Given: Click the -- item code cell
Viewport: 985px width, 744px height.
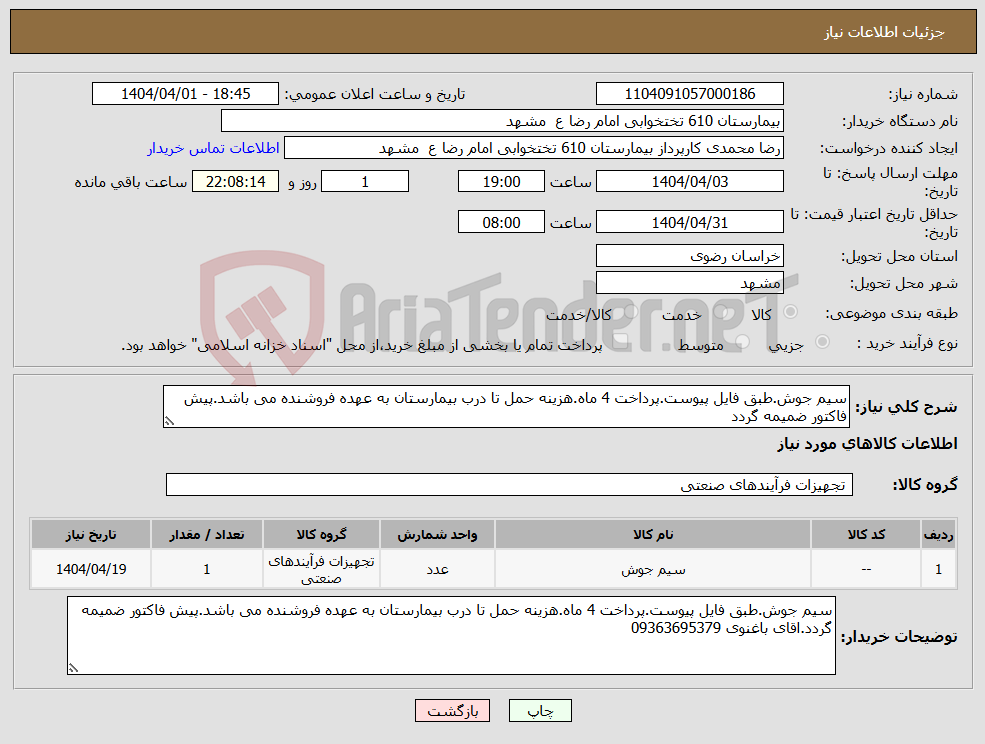Looking at the screenshot, I should pyautogui.click(x=866, y=569).
